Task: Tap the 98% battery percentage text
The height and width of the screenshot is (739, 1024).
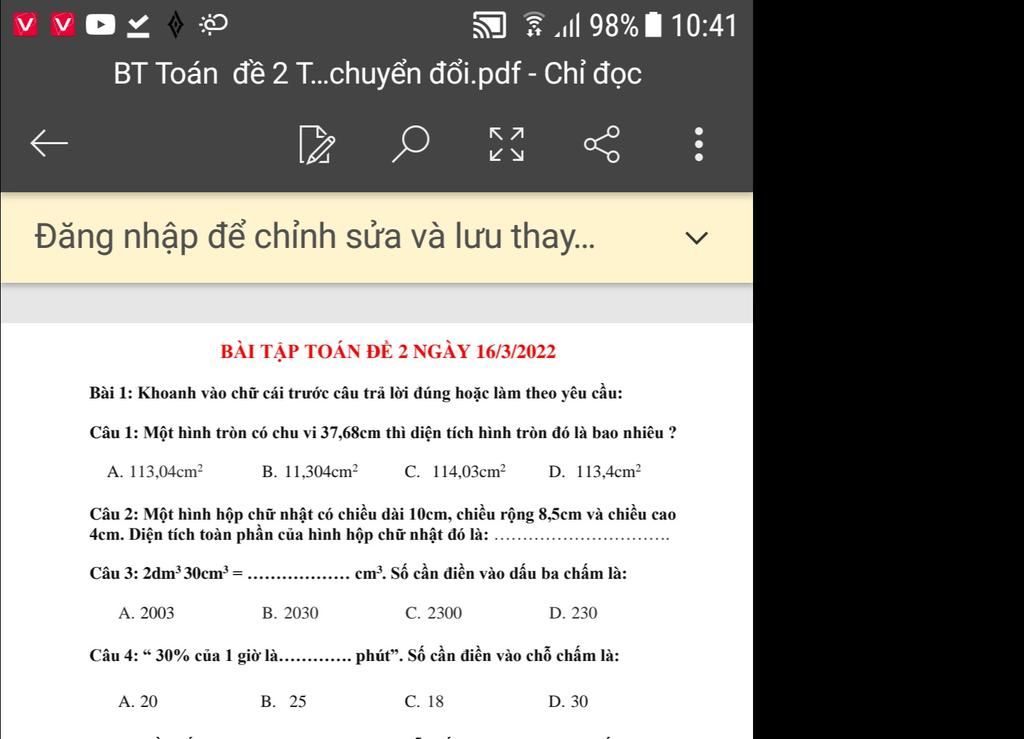Action: (x=614, y=26)
